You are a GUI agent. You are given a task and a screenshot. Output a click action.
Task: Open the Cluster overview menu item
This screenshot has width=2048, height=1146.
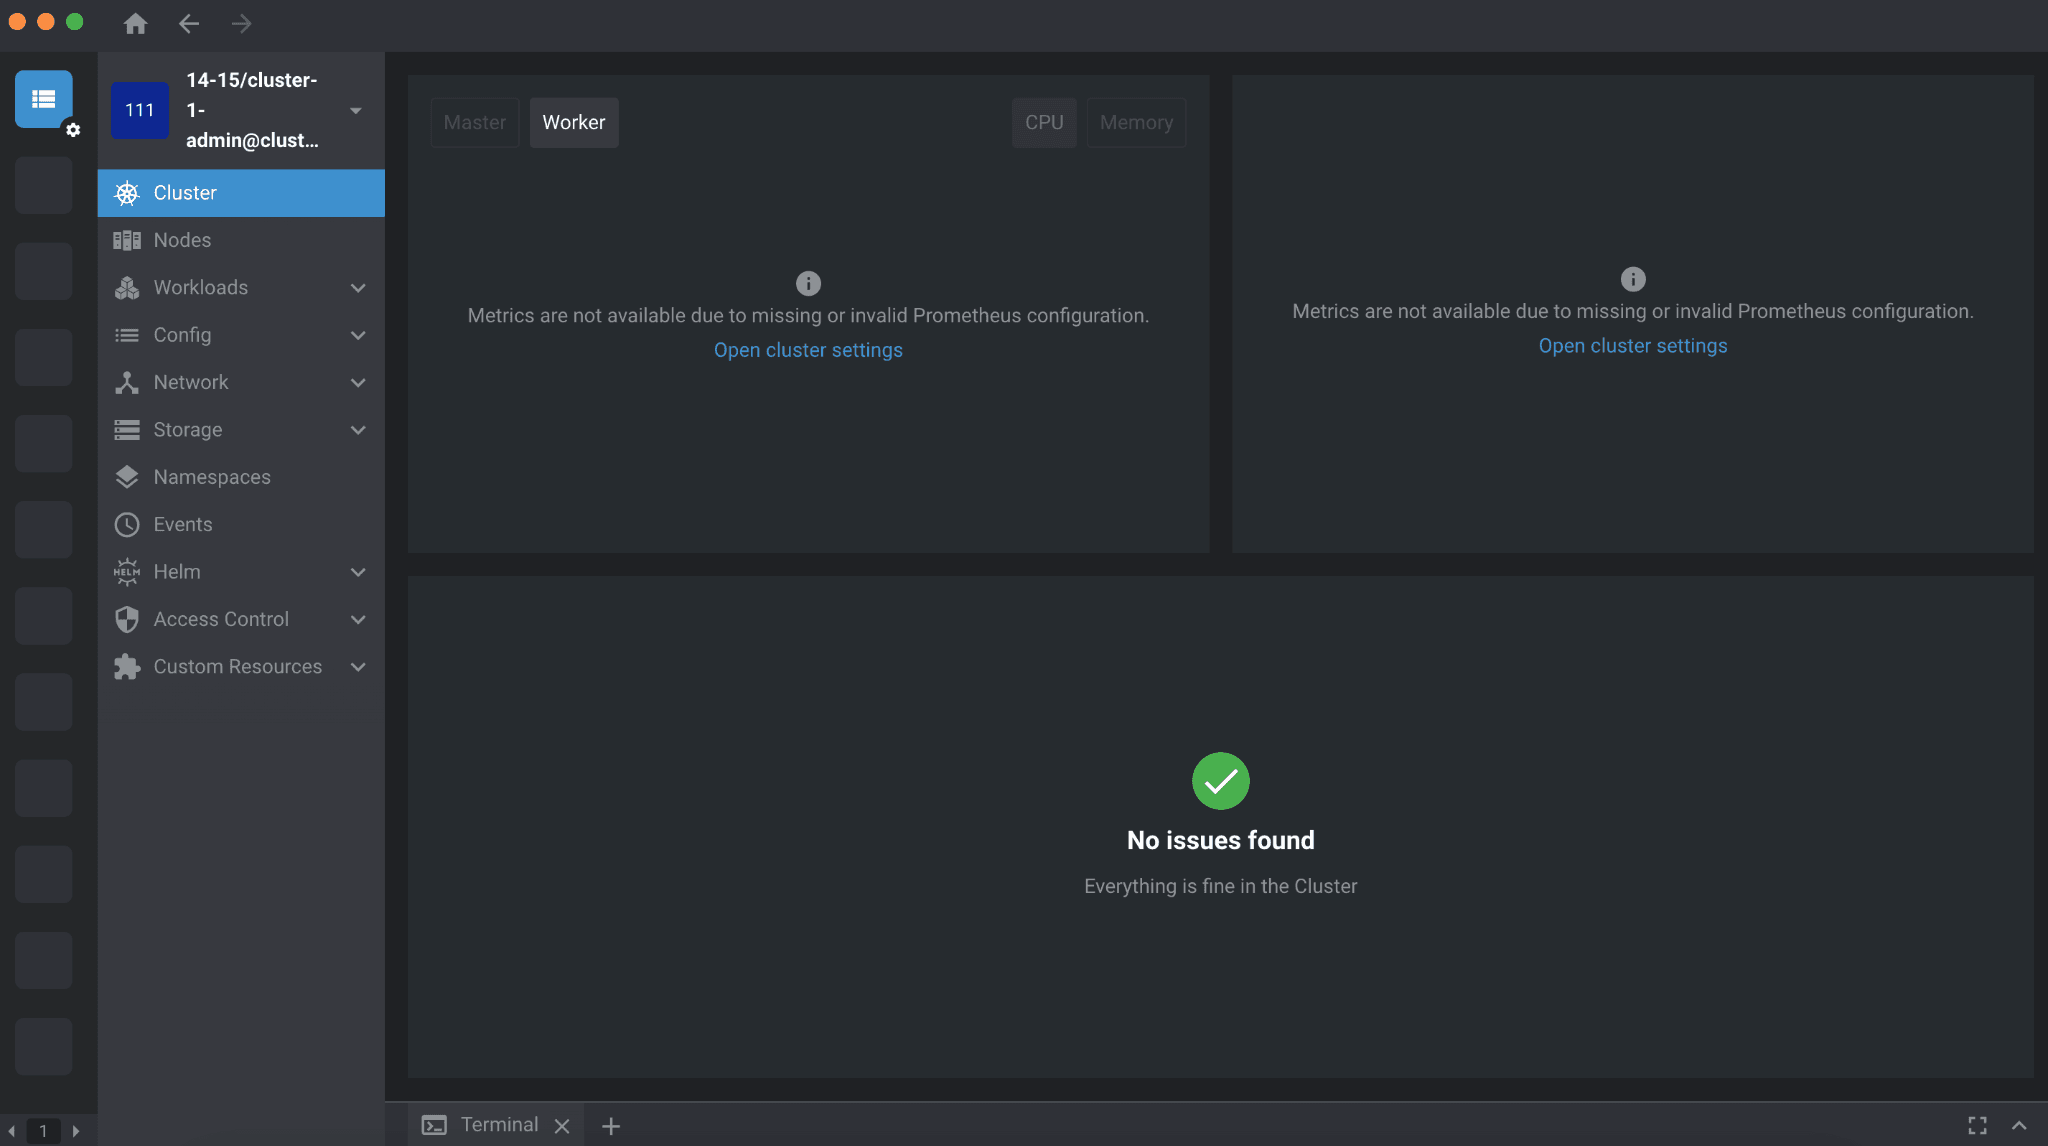tap(241, 193)
